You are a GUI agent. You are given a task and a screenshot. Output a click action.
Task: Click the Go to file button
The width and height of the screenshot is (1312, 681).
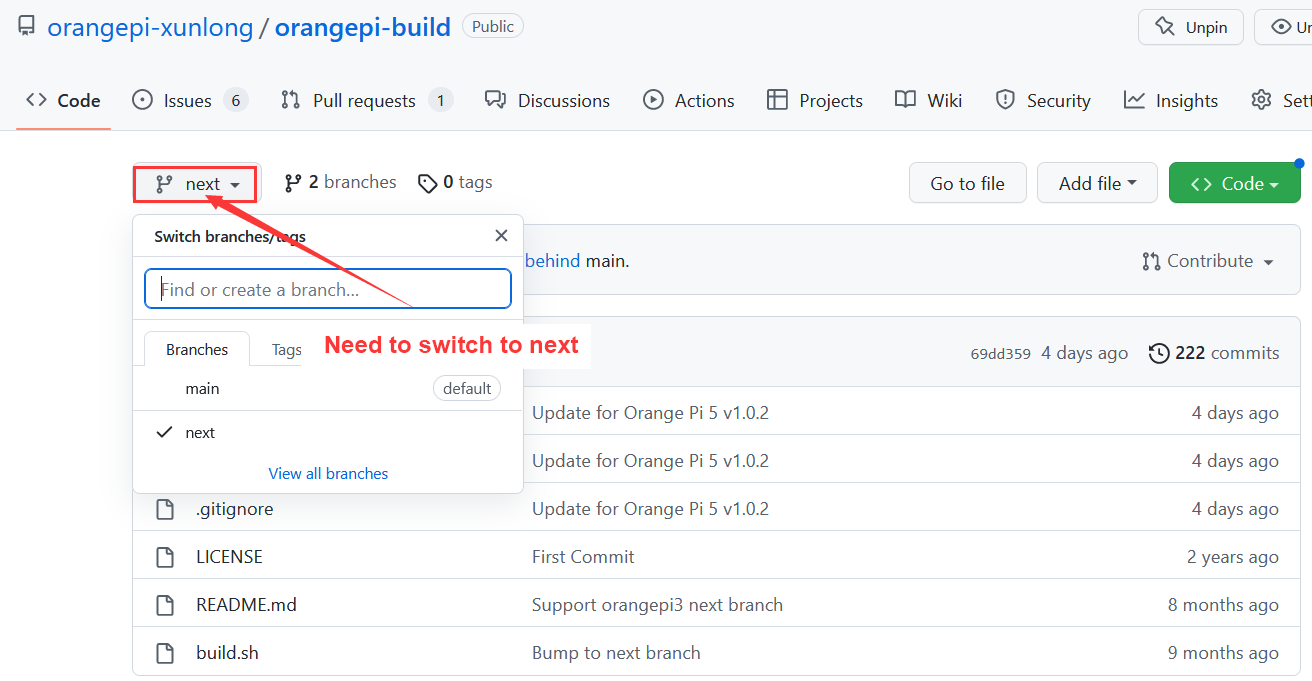[x=967, y=183]
